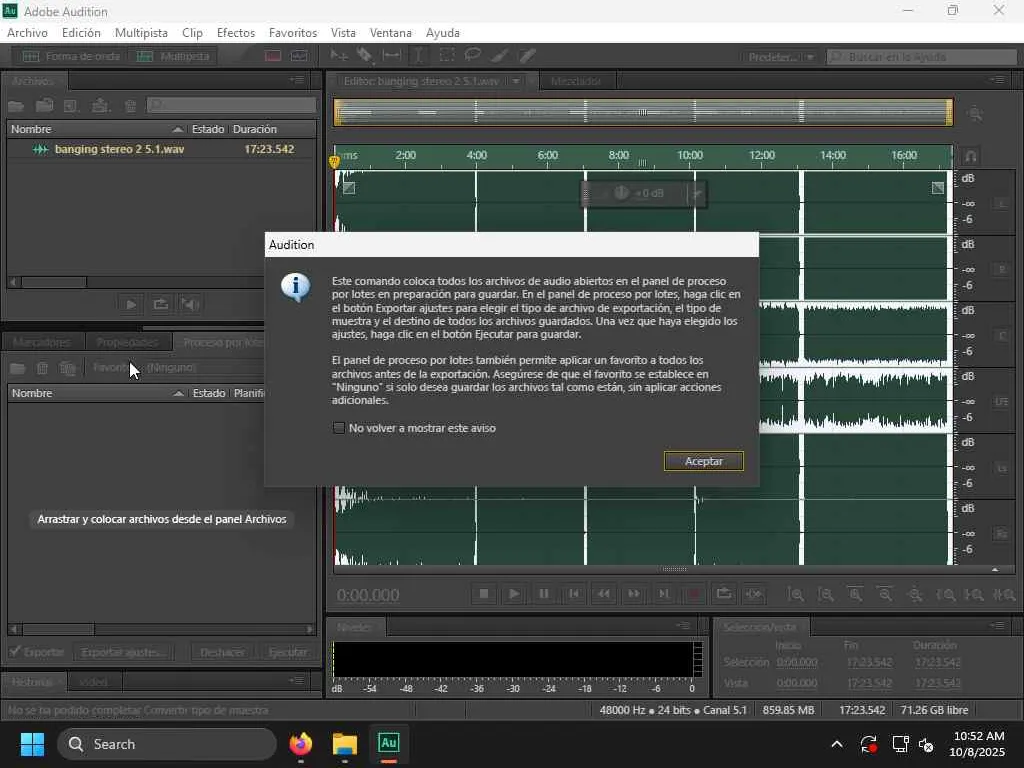Click the Archivos panel horizontal scrollbar

pyautogui.click(x=55, y=282)
